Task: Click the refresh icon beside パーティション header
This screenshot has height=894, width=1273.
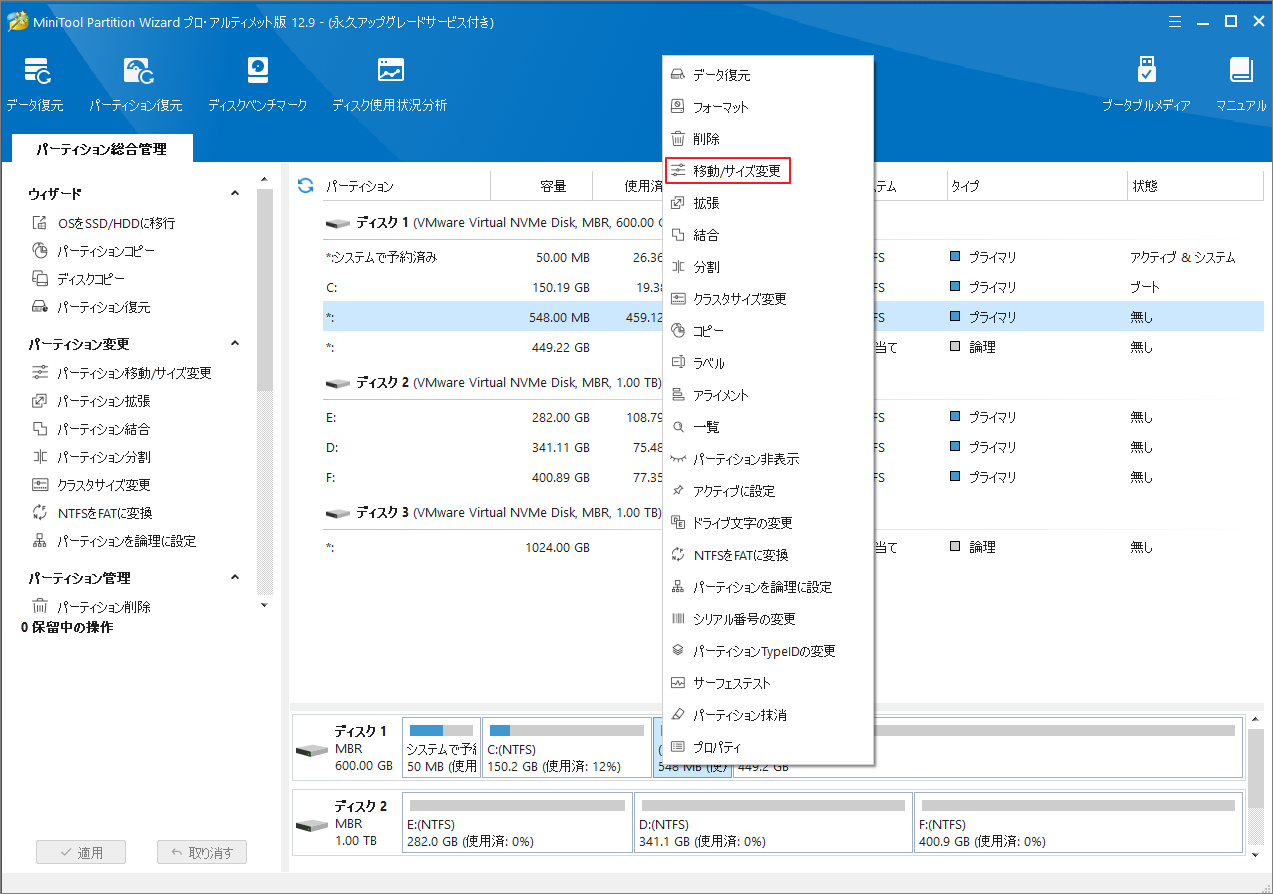Action: point(306,186)
